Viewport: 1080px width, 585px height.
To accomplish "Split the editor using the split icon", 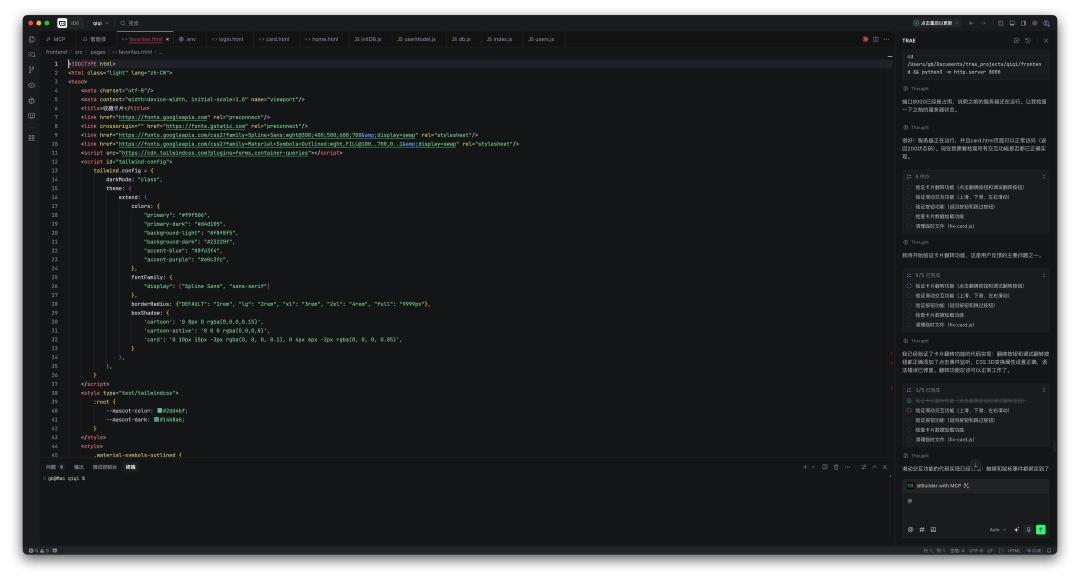I will [x=875, y=39].
